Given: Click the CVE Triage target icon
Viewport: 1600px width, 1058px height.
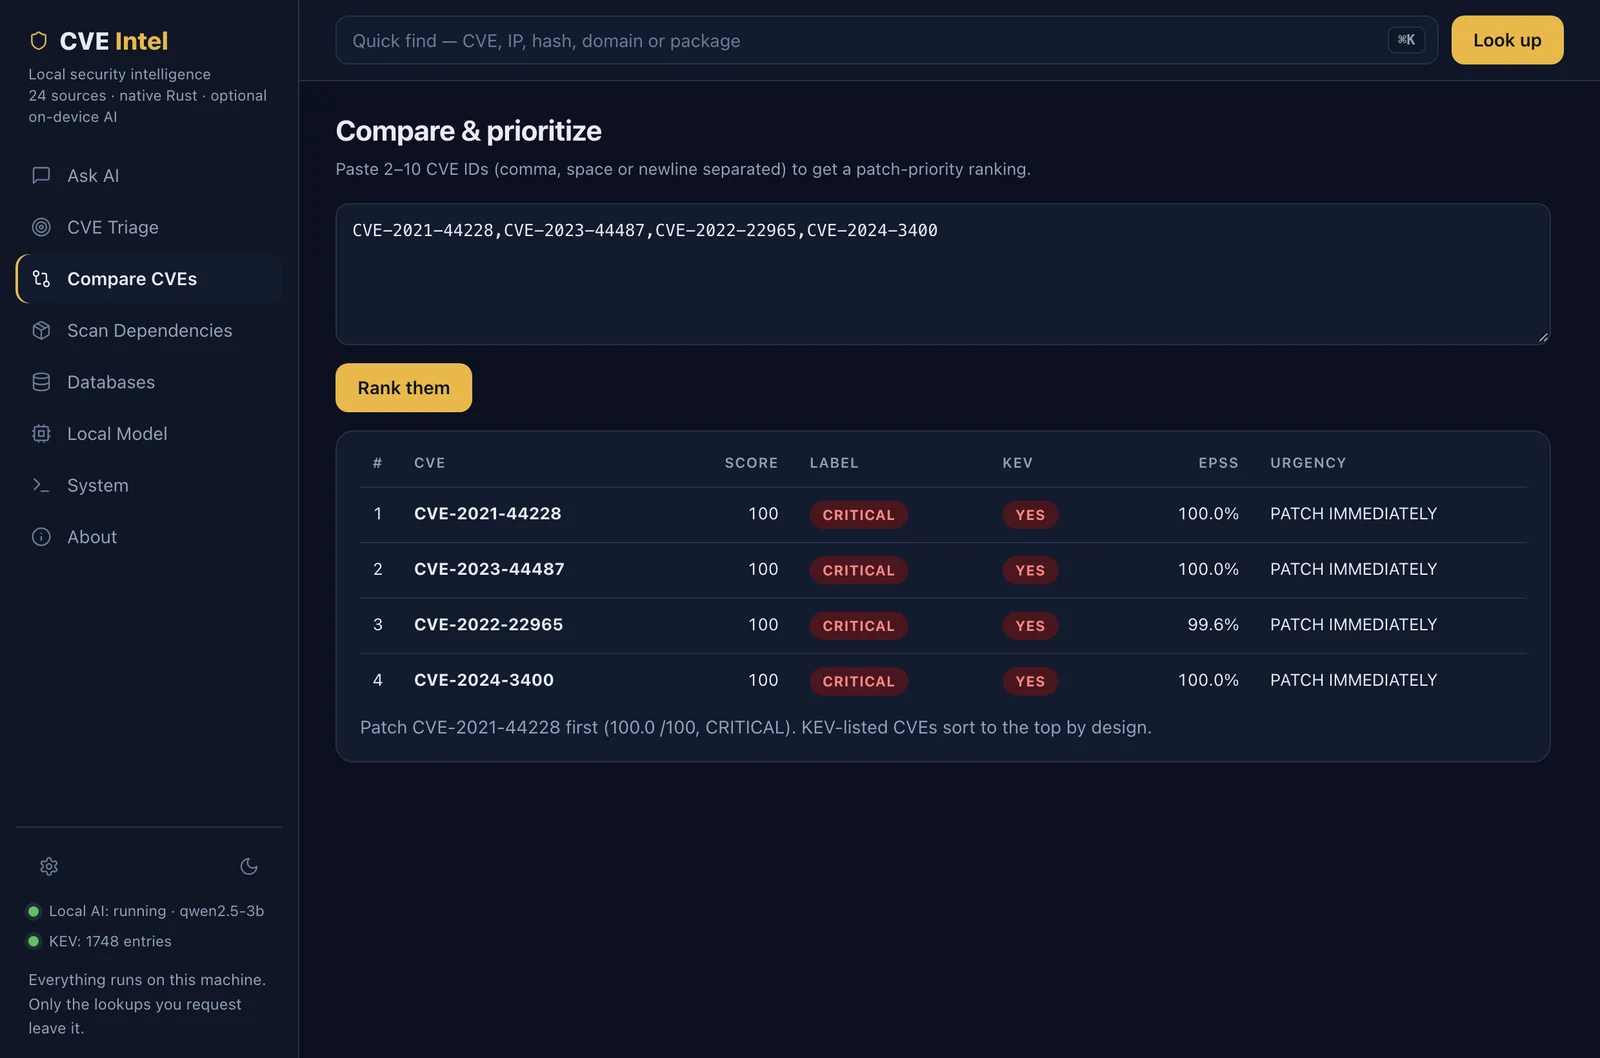Looking at the screenshot, I should click(41, 227).
